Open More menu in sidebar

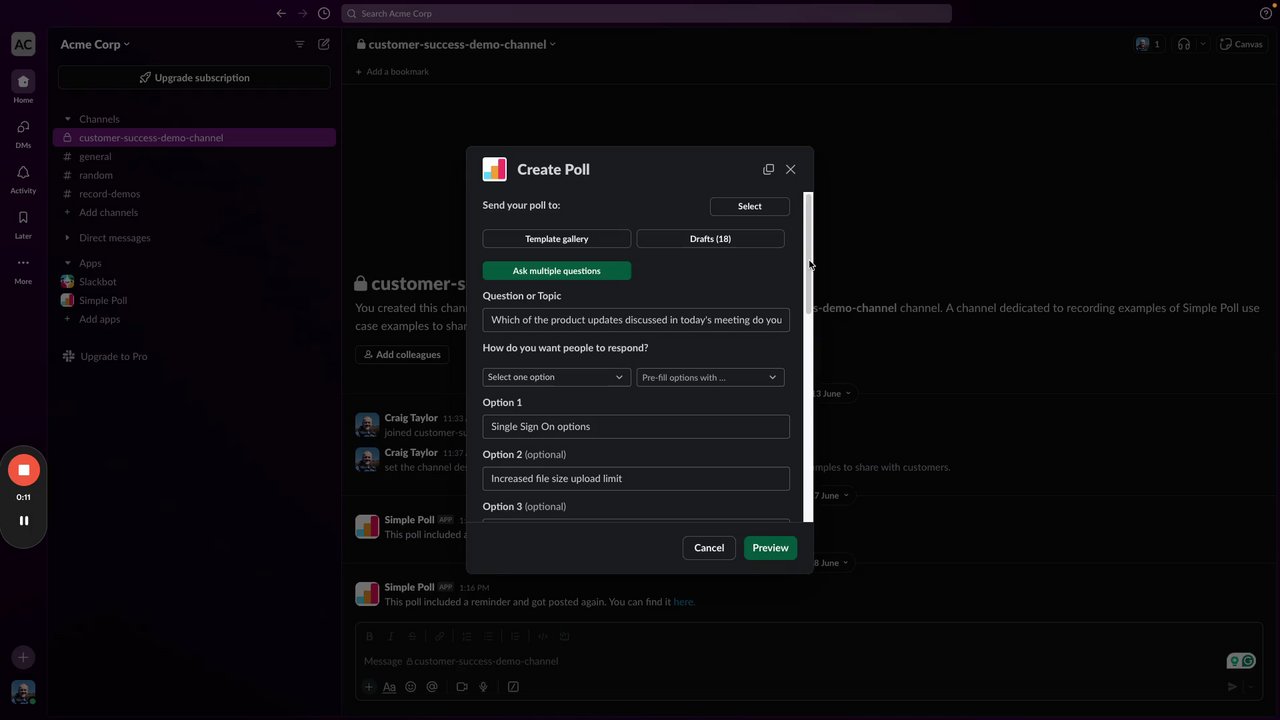[23, 269]
